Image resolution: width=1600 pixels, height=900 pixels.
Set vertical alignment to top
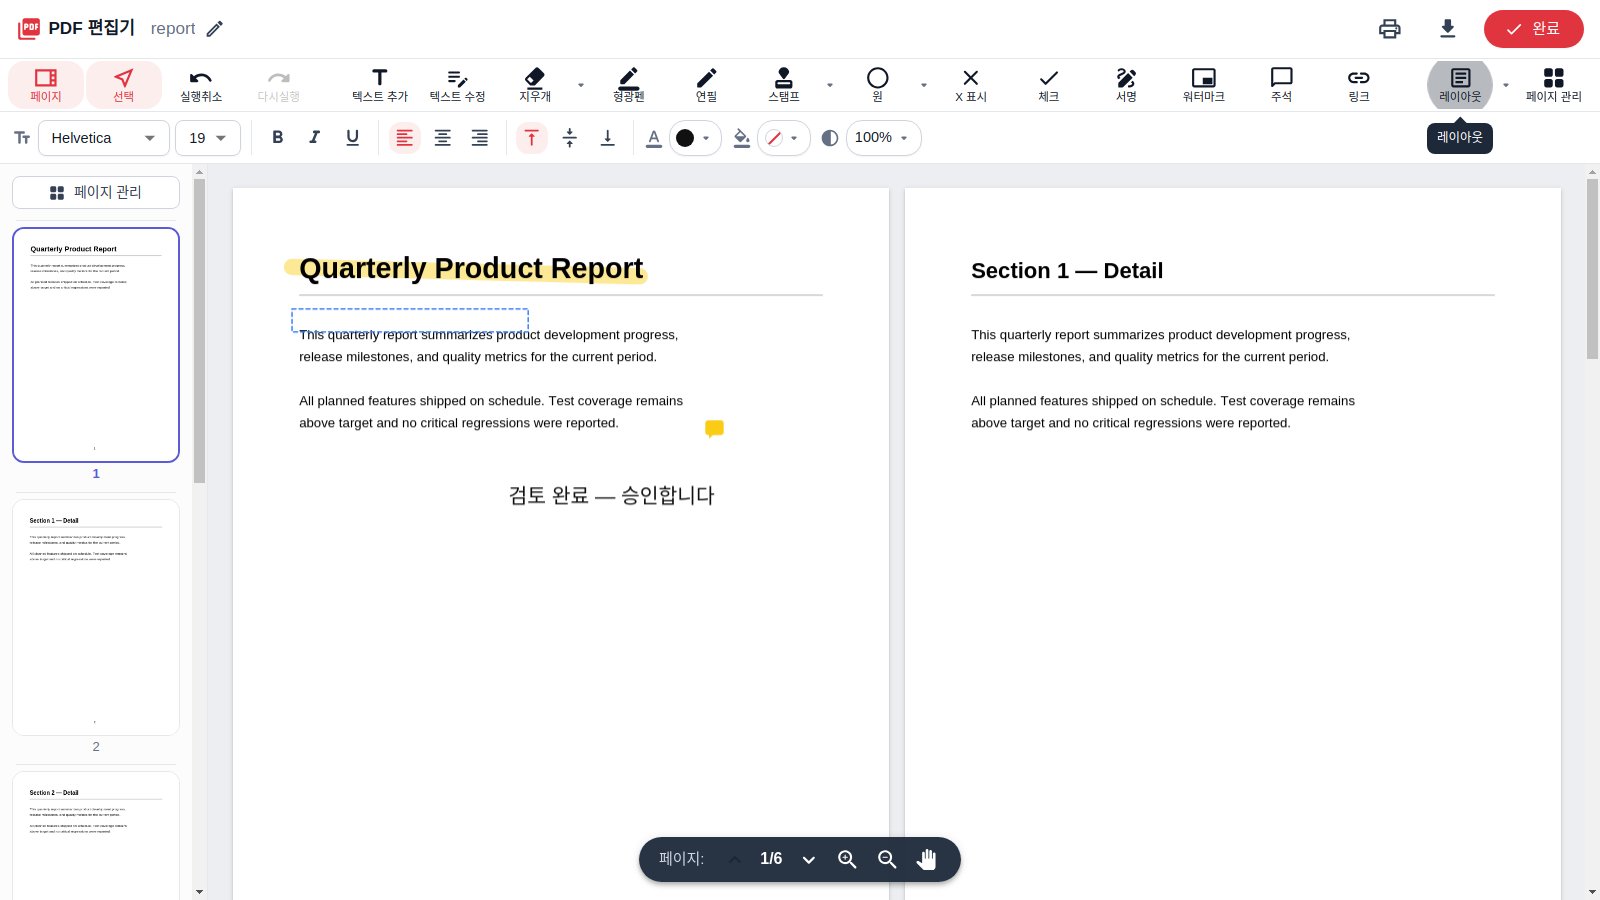click(532, 138)
